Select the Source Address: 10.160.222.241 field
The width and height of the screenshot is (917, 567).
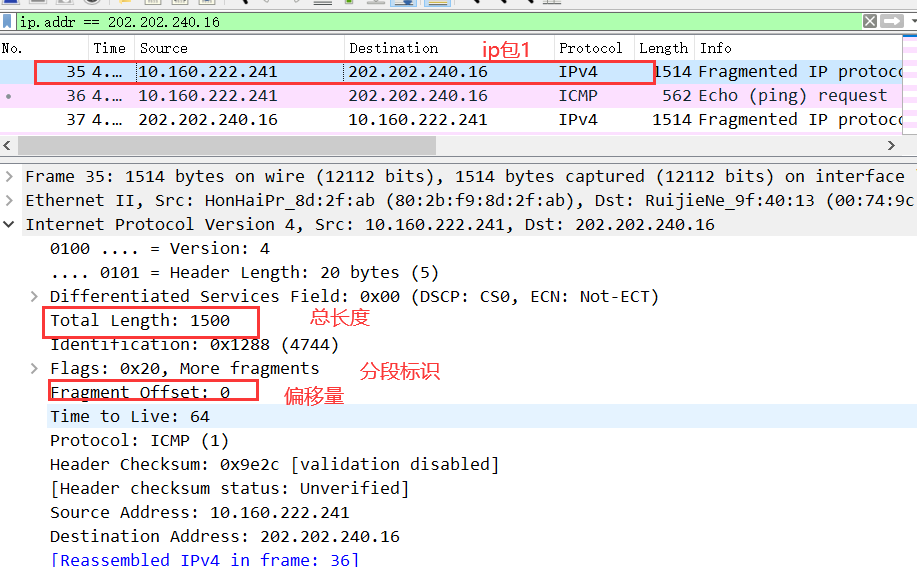199,512
